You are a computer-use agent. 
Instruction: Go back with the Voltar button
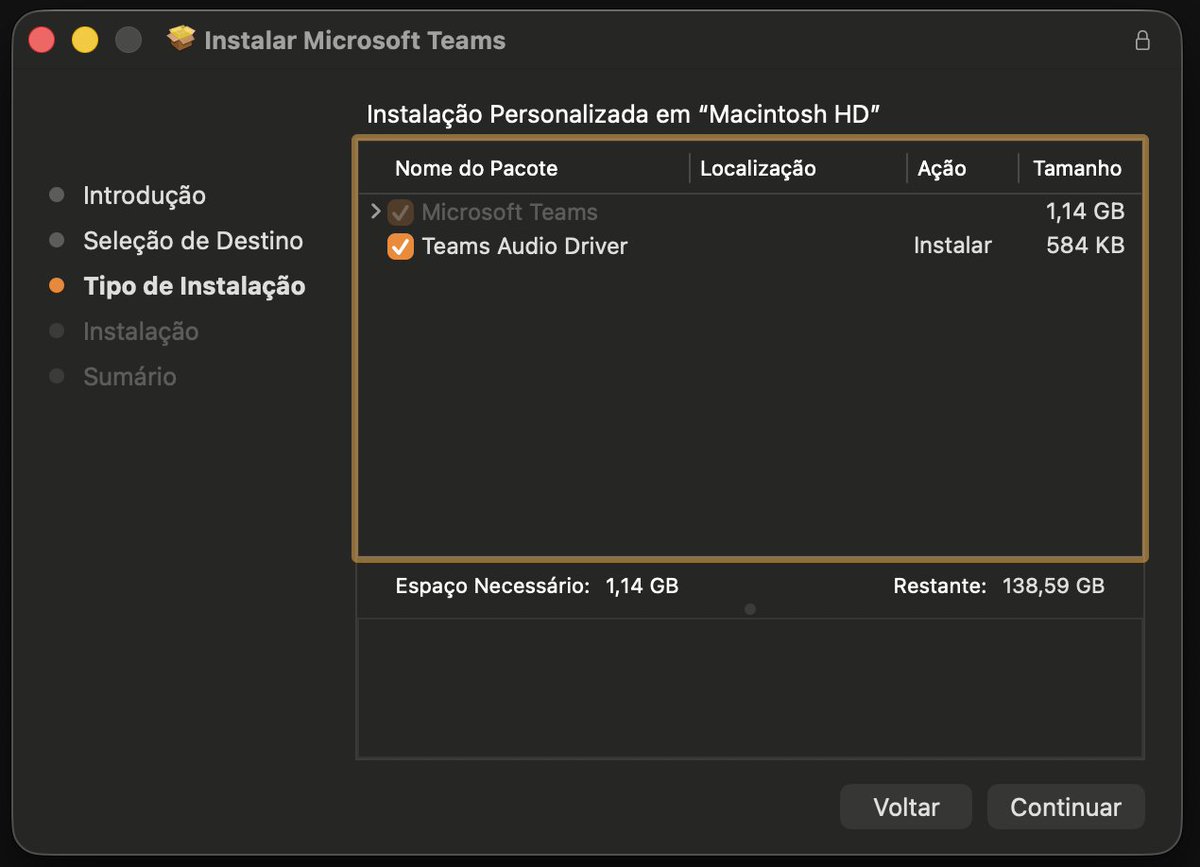(906, 807)
